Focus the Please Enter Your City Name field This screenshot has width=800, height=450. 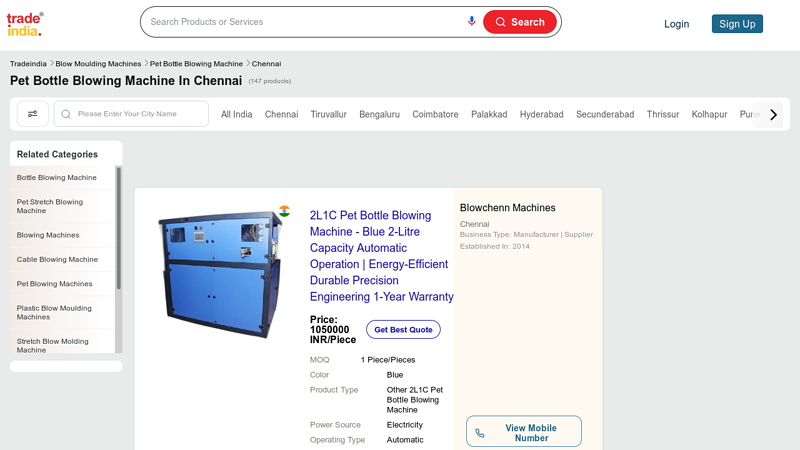tap(131, 114)
